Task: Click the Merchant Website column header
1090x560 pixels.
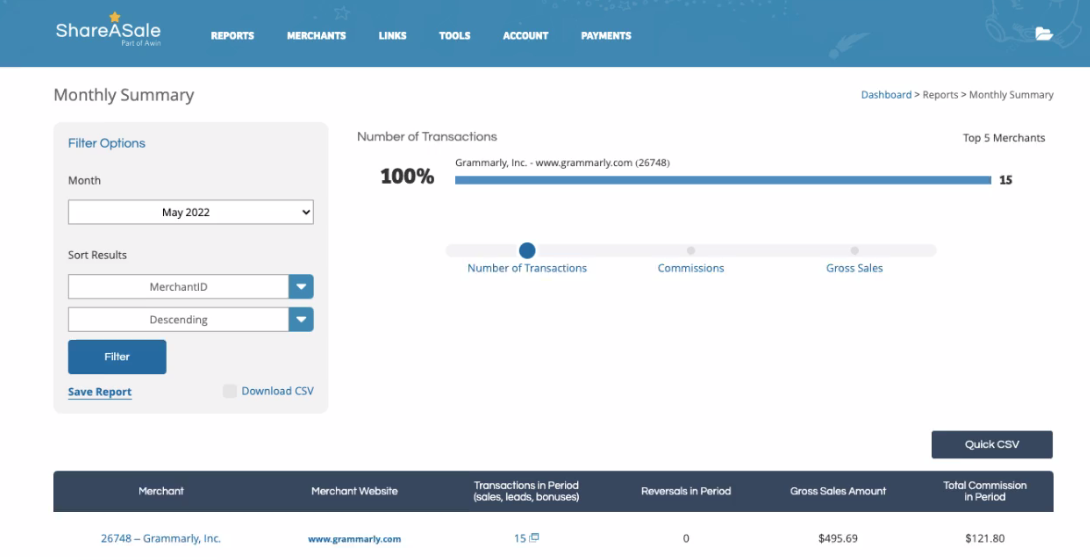Action: (355, 491)
